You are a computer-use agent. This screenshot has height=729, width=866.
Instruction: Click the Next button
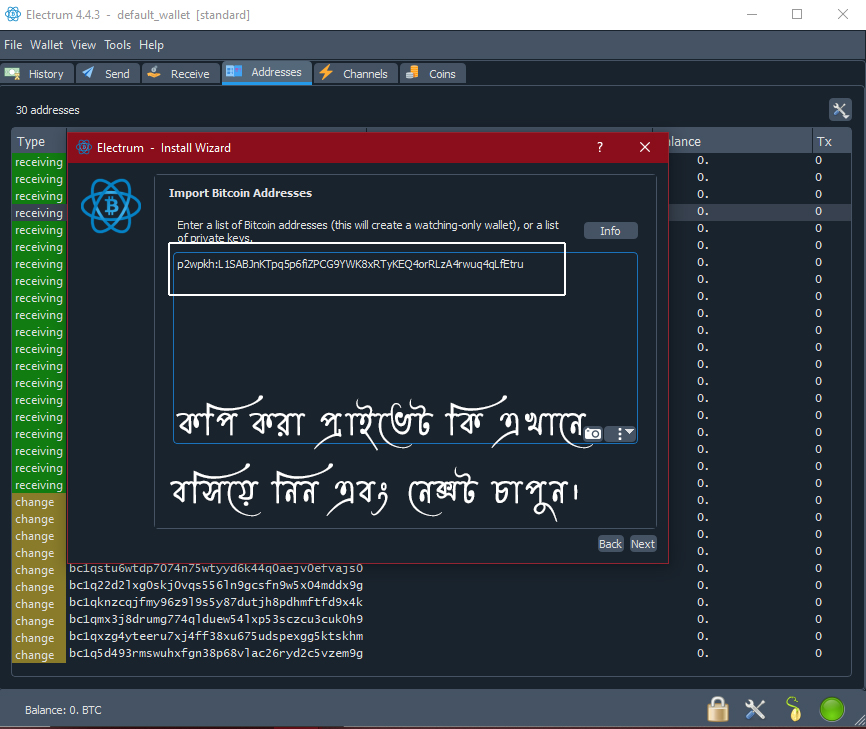[x=643, y=544]
